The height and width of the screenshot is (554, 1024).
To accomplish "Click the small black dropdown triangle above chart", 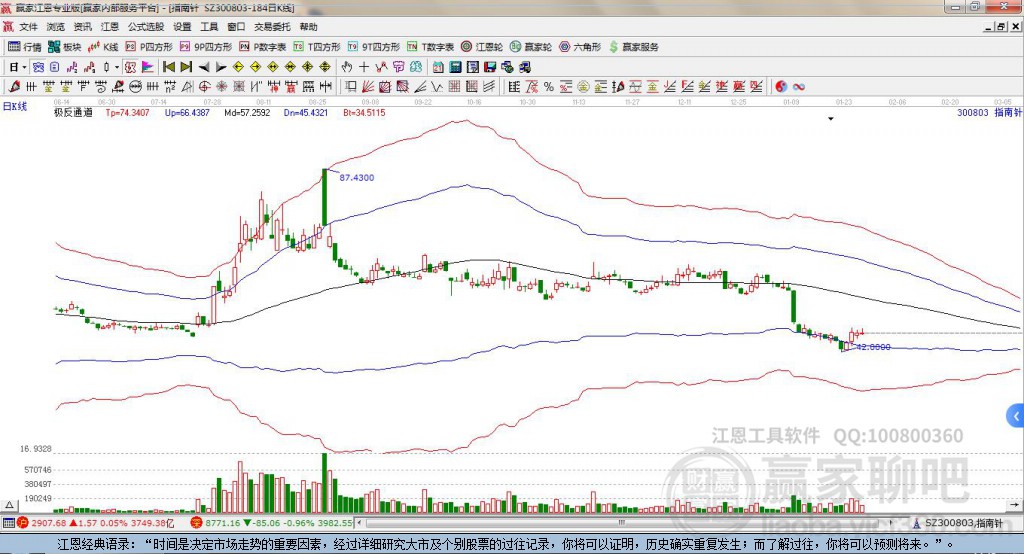I will (831, 119).
